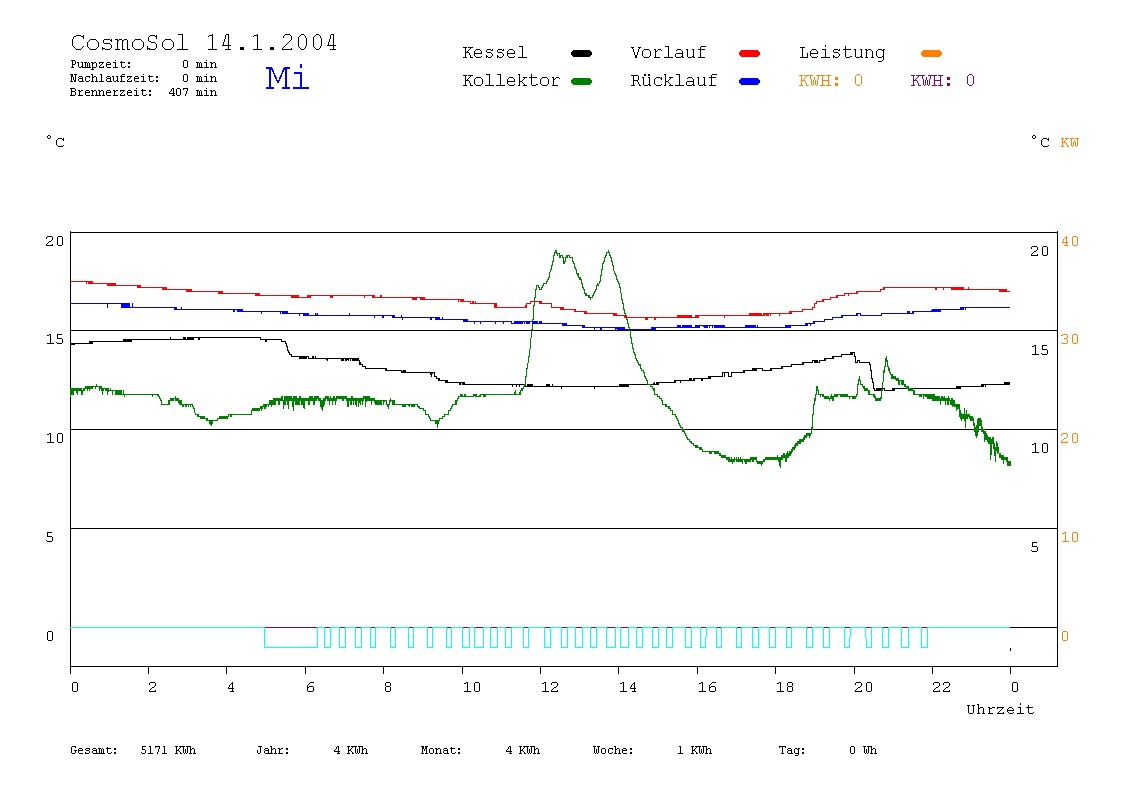Select the "0 Wh" Tag value

click(862, 750)
